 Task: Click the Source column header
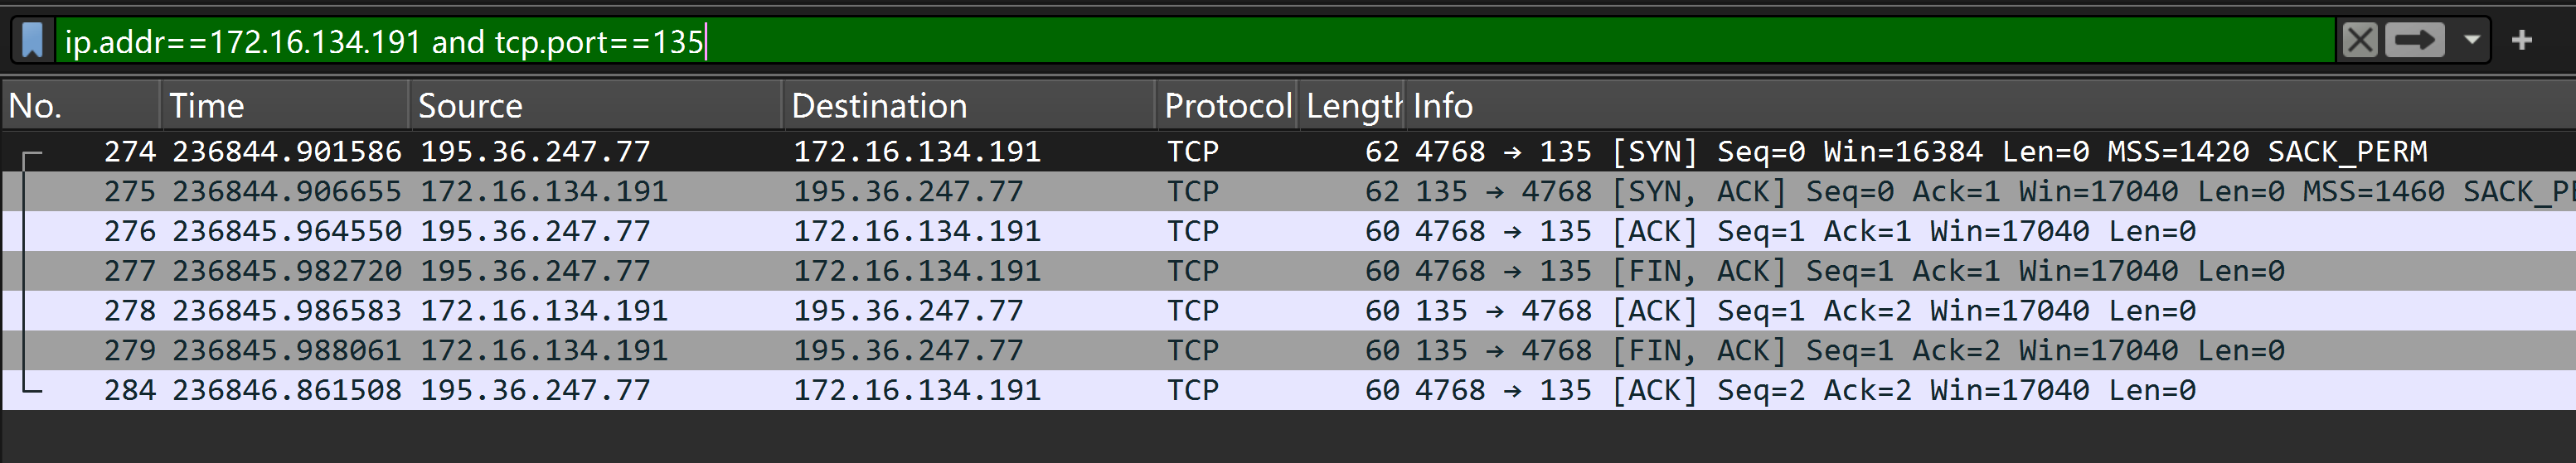pos(595,106)
